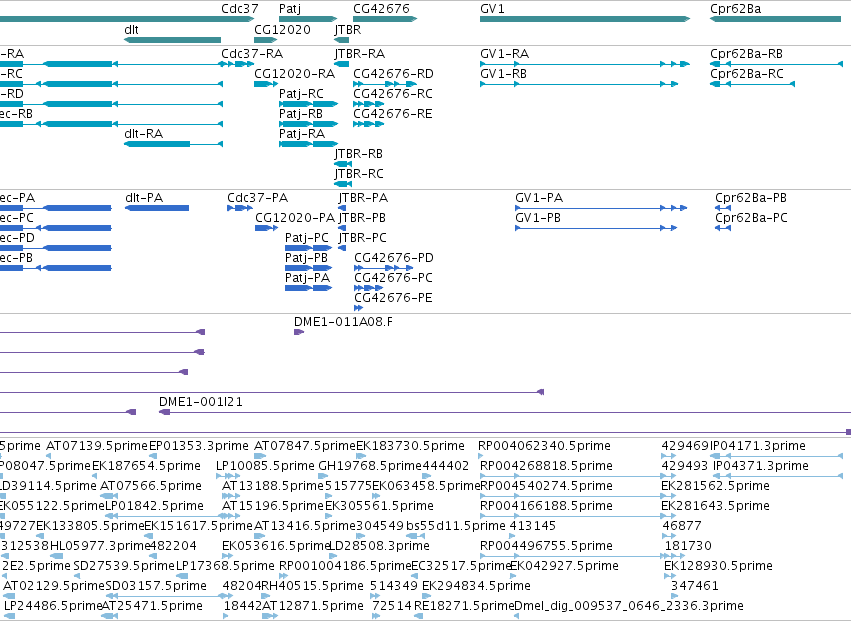
Task: Click EST label EK042927.5prime
Action: click(x=564, y=566)
